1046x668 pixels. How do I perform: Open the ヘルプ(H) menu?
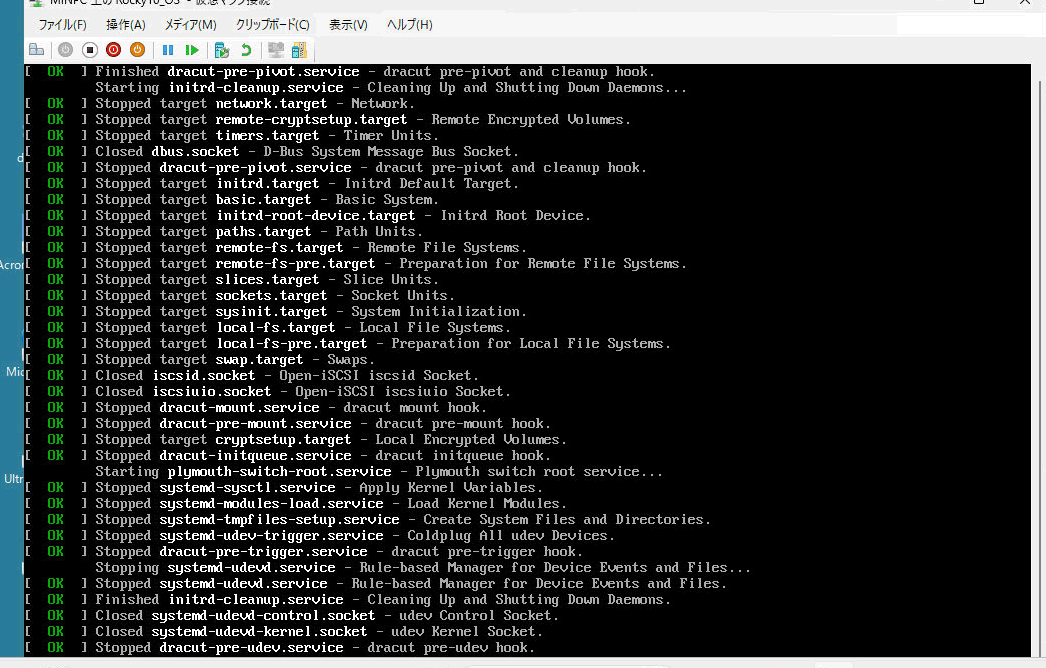(409, 25)
